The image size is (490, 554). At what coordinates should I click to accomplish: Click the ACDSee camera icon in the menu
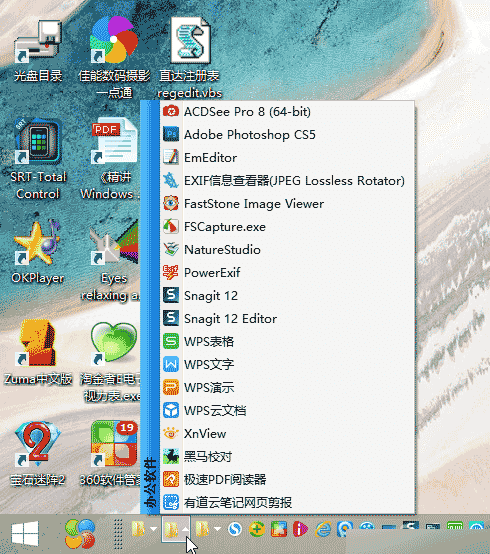pos(171,112)
